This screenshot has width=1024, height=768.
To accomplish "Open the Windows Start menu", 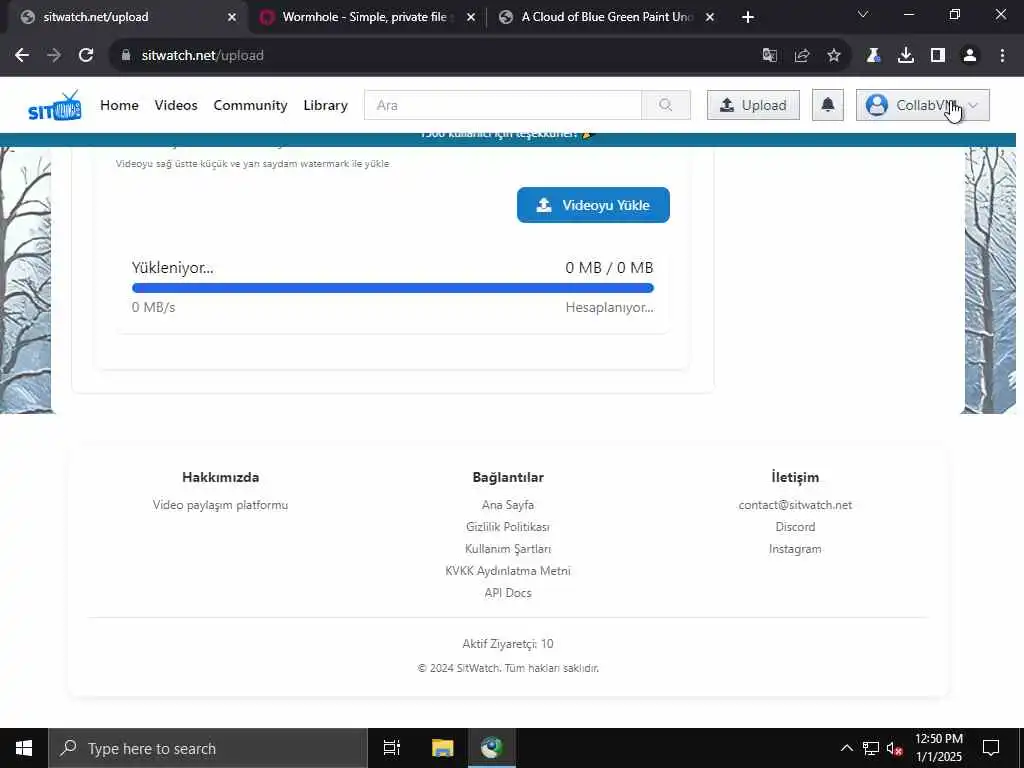I will point(24,748).
